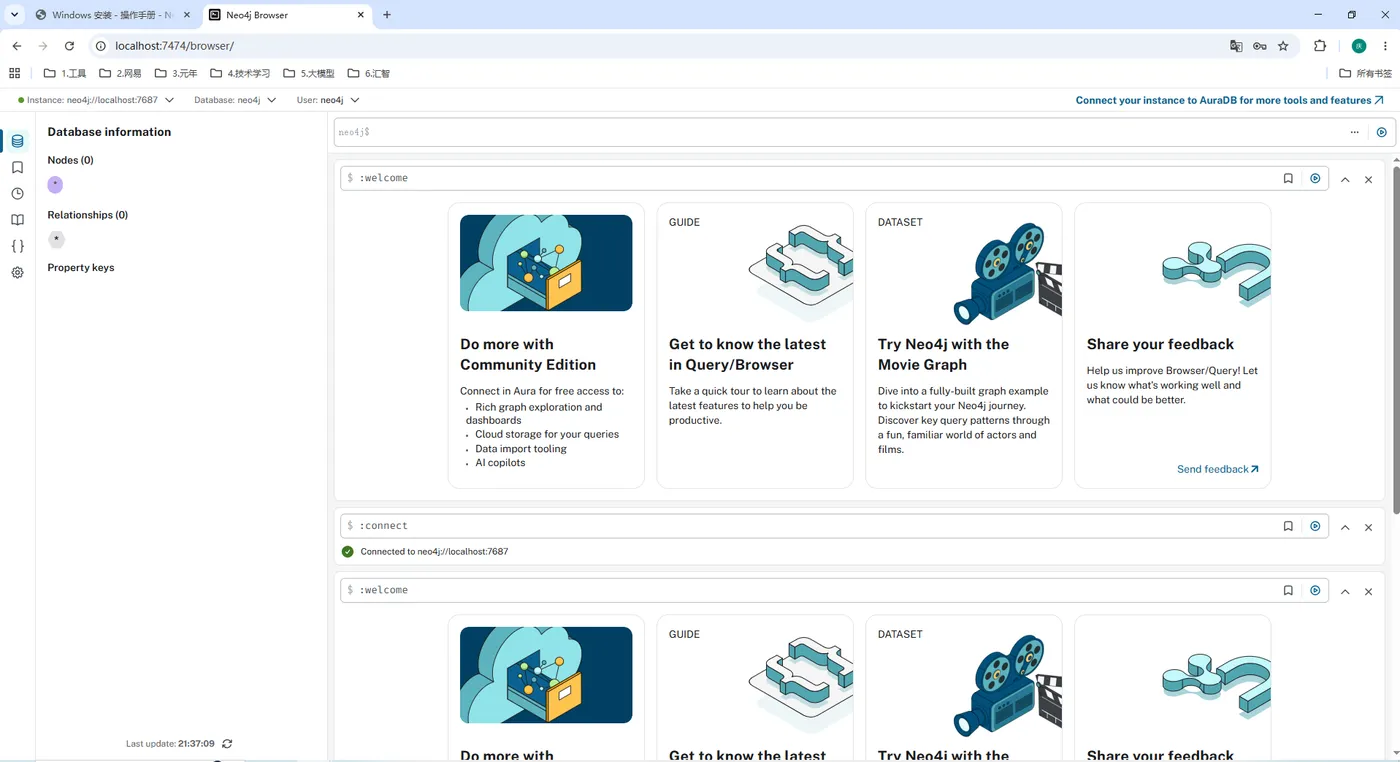This screenshot has width=1400, height=762.
Task: Click the Google Translate icon in address bar
Action: click(x=1236, y=46)
